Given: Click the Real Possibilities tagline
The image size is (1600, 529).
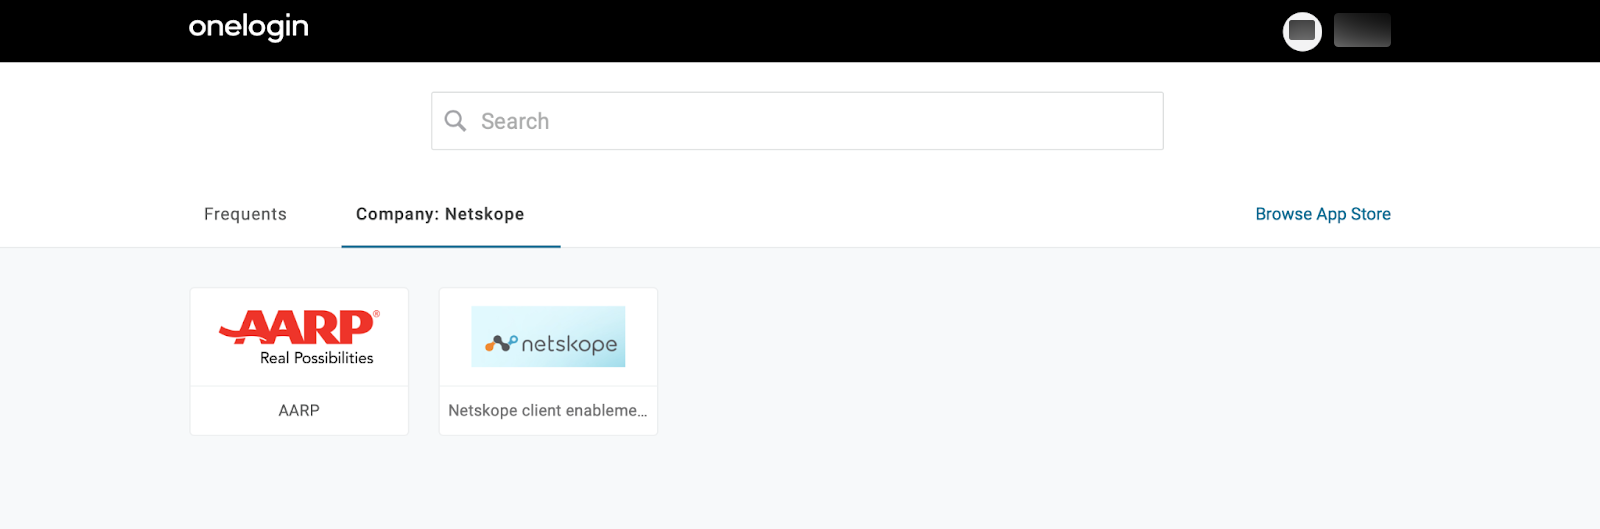Looking at the screenshot, I should [x=317, y=358].
